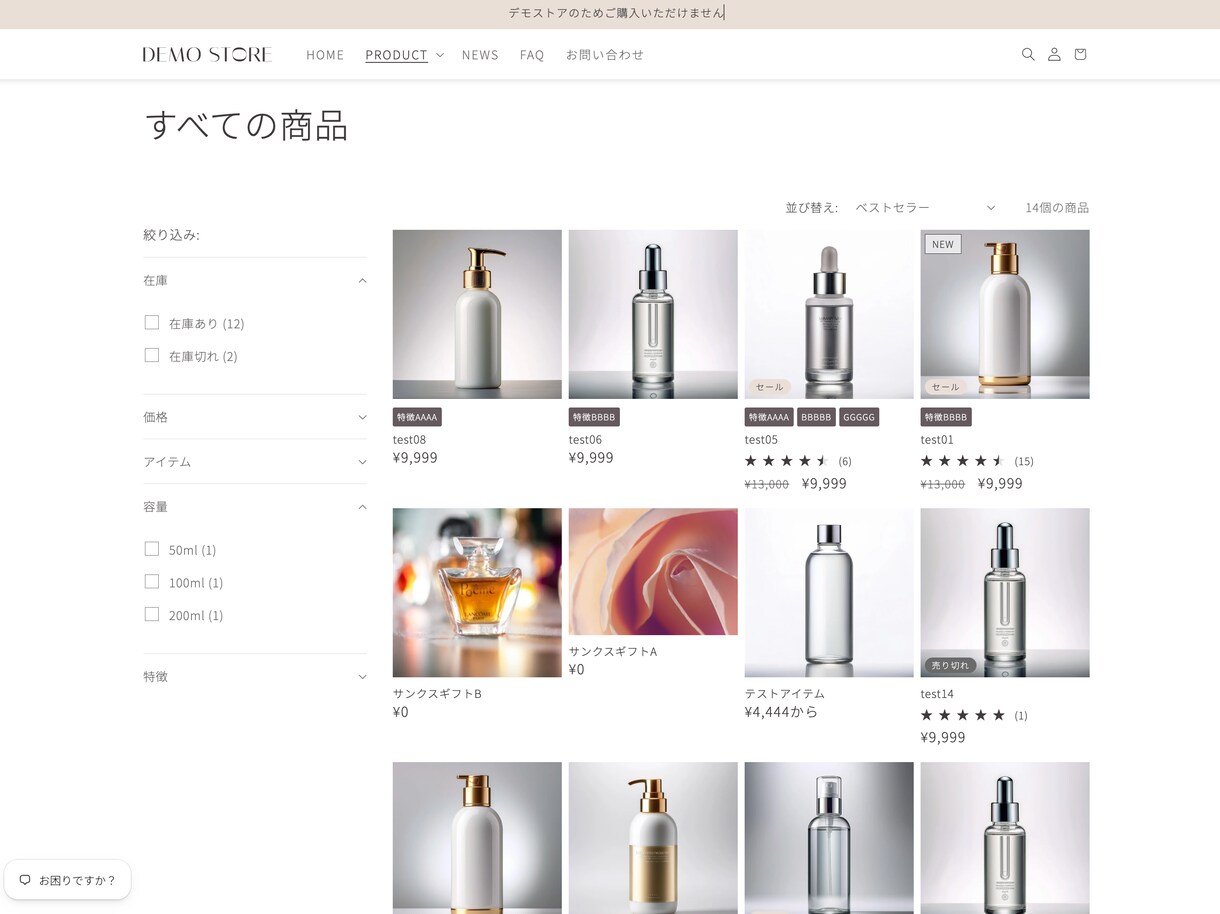The height and width of the screenshot is (914, 1220).
Task: Open the search icon in header
Action: tap(1028, 54)
